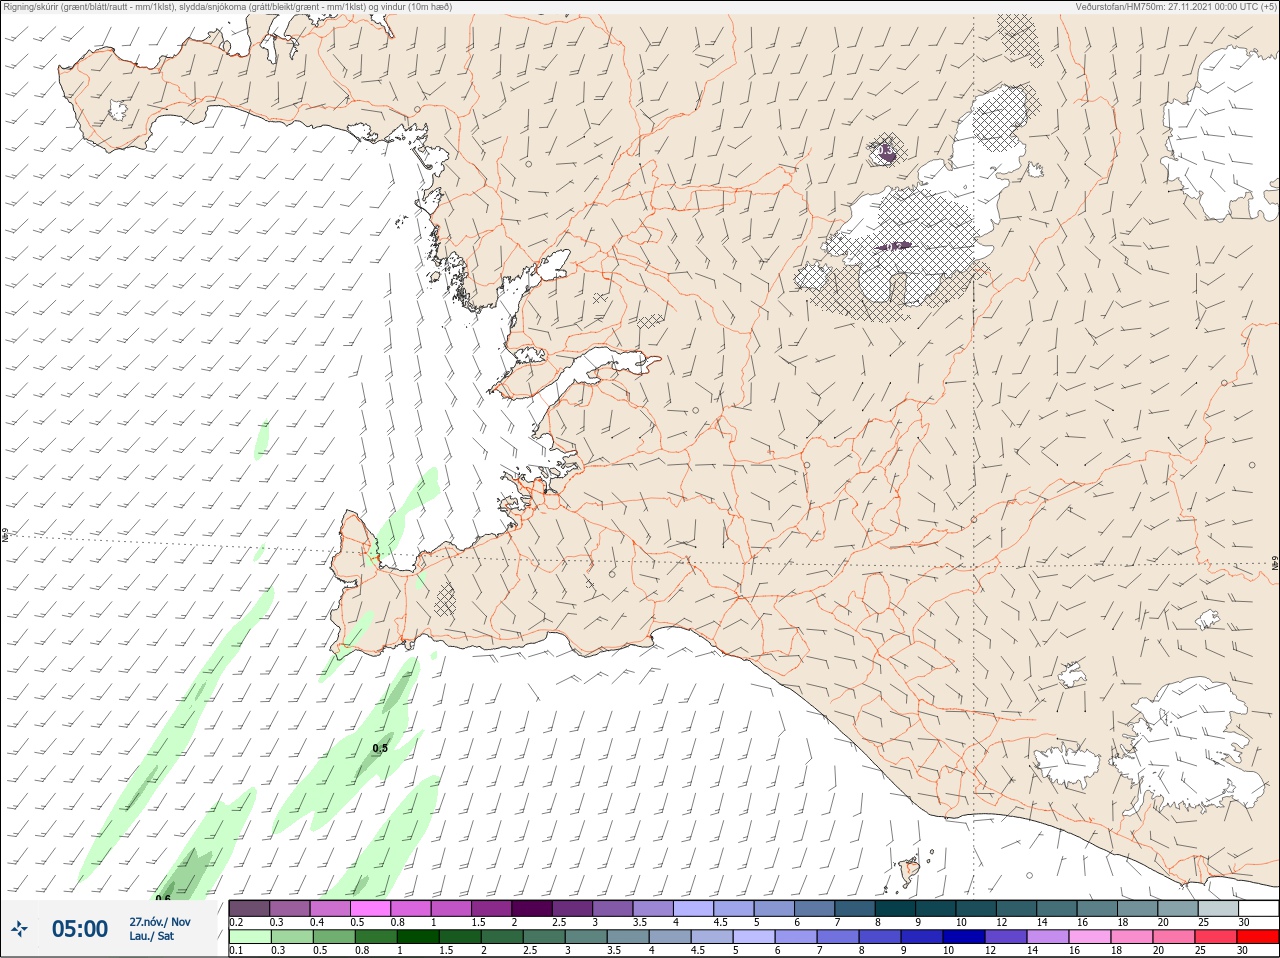
Task: Click the '3.5' value on snow legend
Action: click(x=640, y=922)
